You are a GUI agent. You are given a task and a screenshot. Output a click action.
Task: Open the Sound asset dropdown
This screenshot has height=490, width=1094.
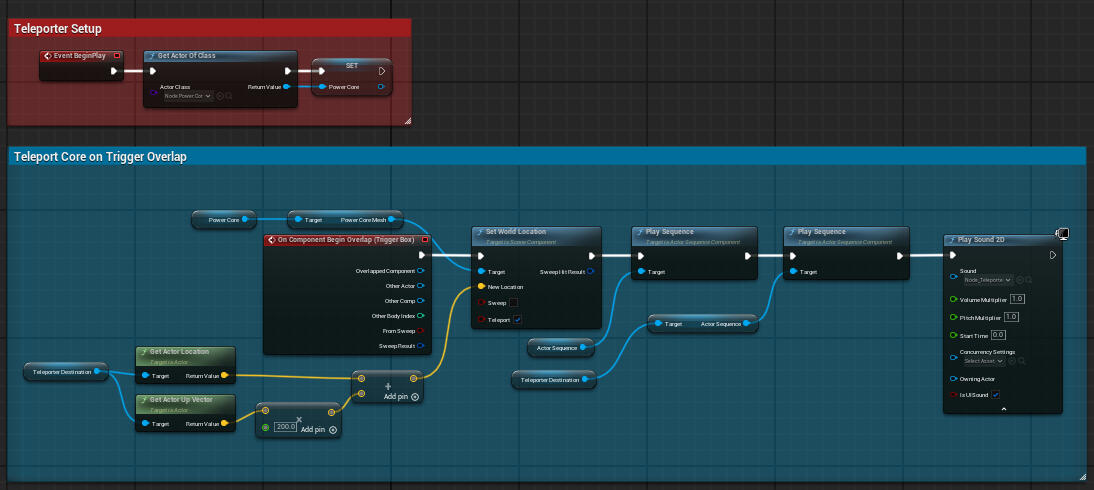(x=987, y=280)
